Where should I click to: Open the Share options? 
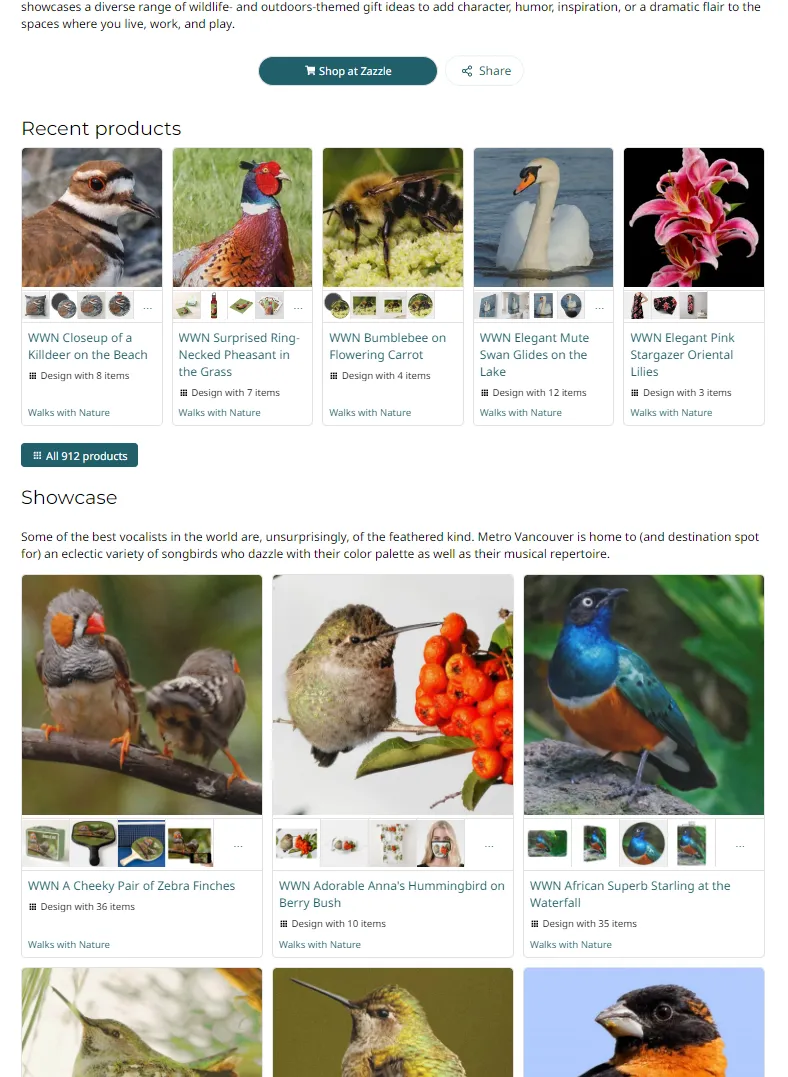[485, 71]
